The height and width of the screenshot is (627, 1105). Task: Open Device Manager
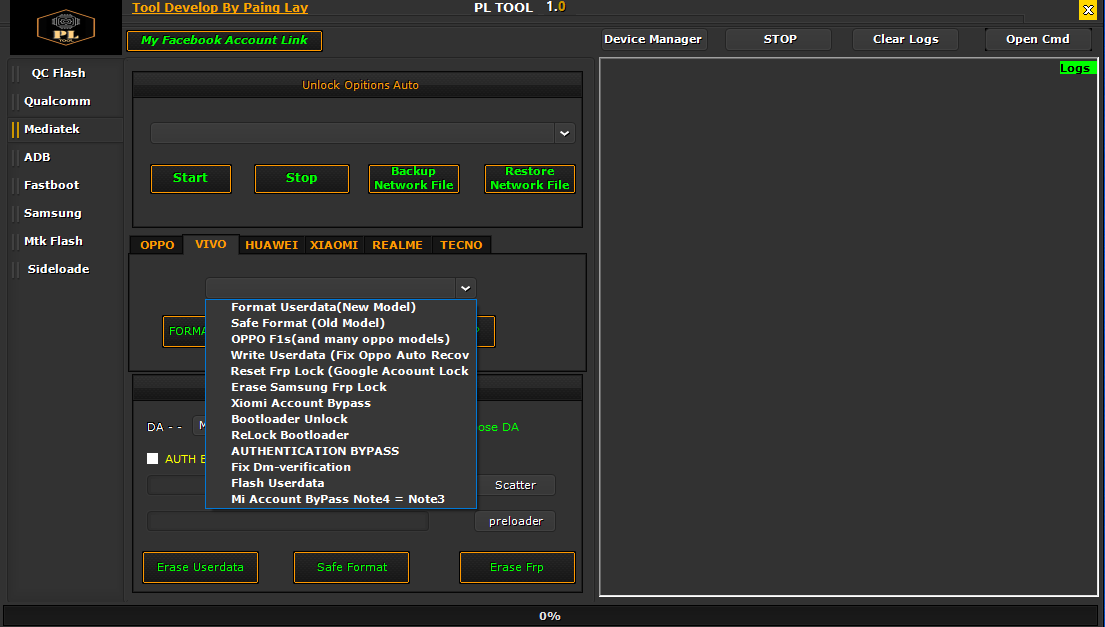point(653,39)
